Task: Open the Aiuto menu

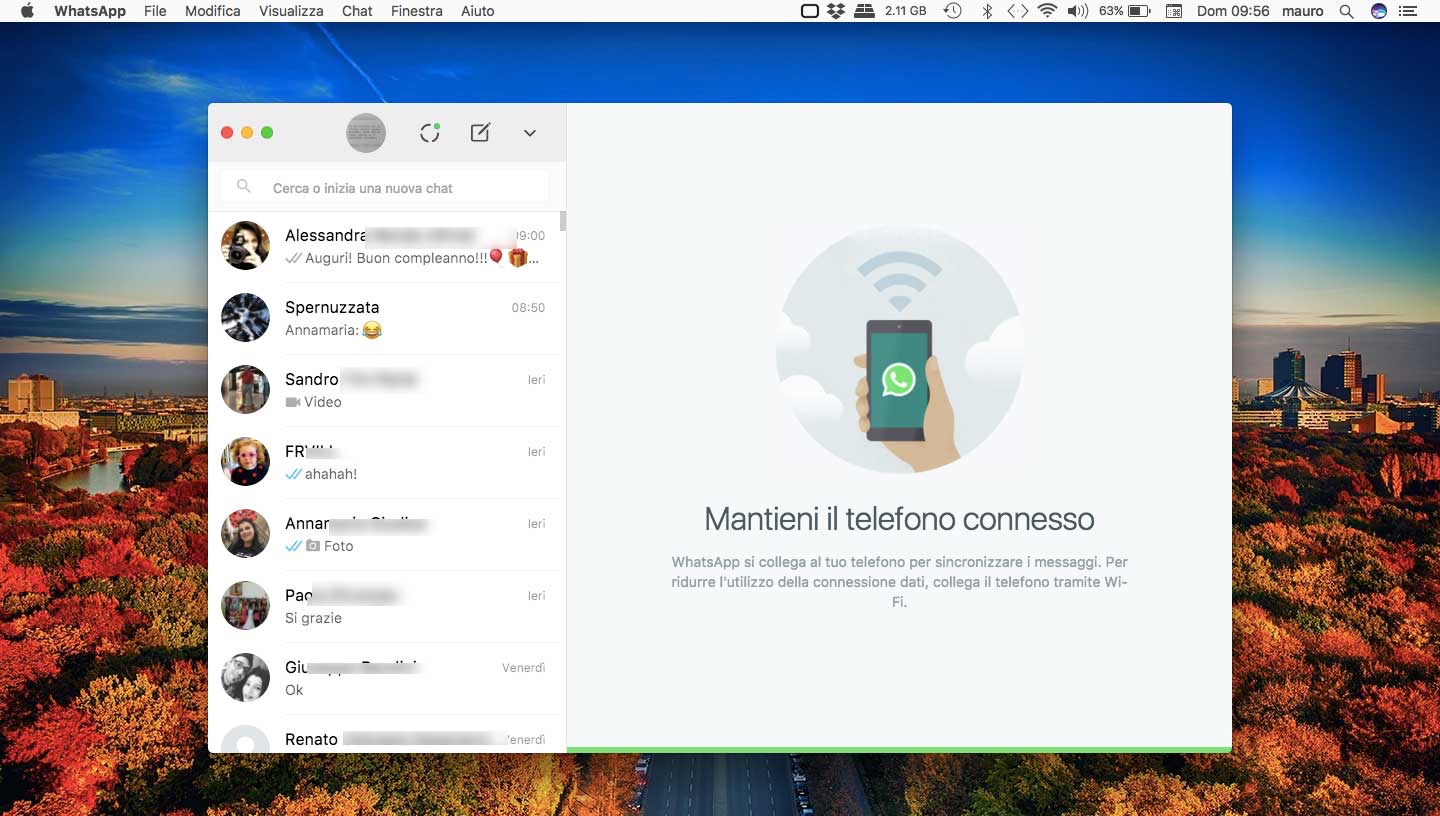Action: tap(478, 11)
